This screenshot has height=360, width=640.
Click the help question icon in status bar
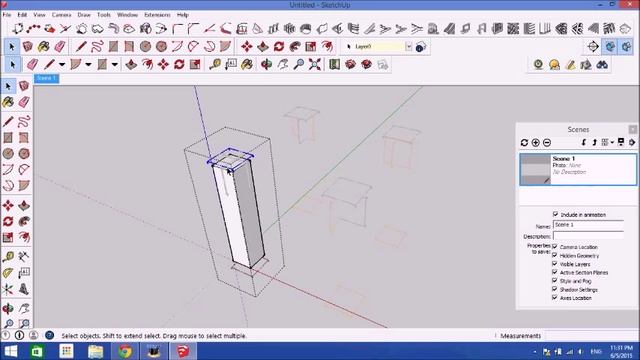pyautogui.click(x=49, y=336)
